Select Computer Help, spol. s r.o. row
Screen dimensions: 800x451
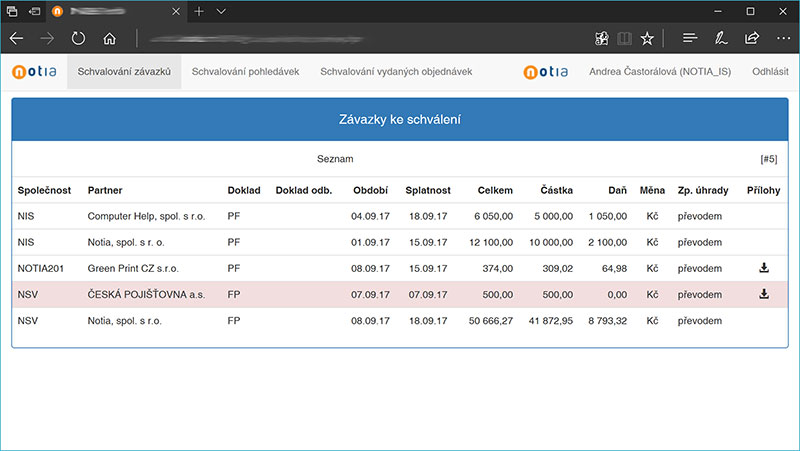click(x=399, y=216)
